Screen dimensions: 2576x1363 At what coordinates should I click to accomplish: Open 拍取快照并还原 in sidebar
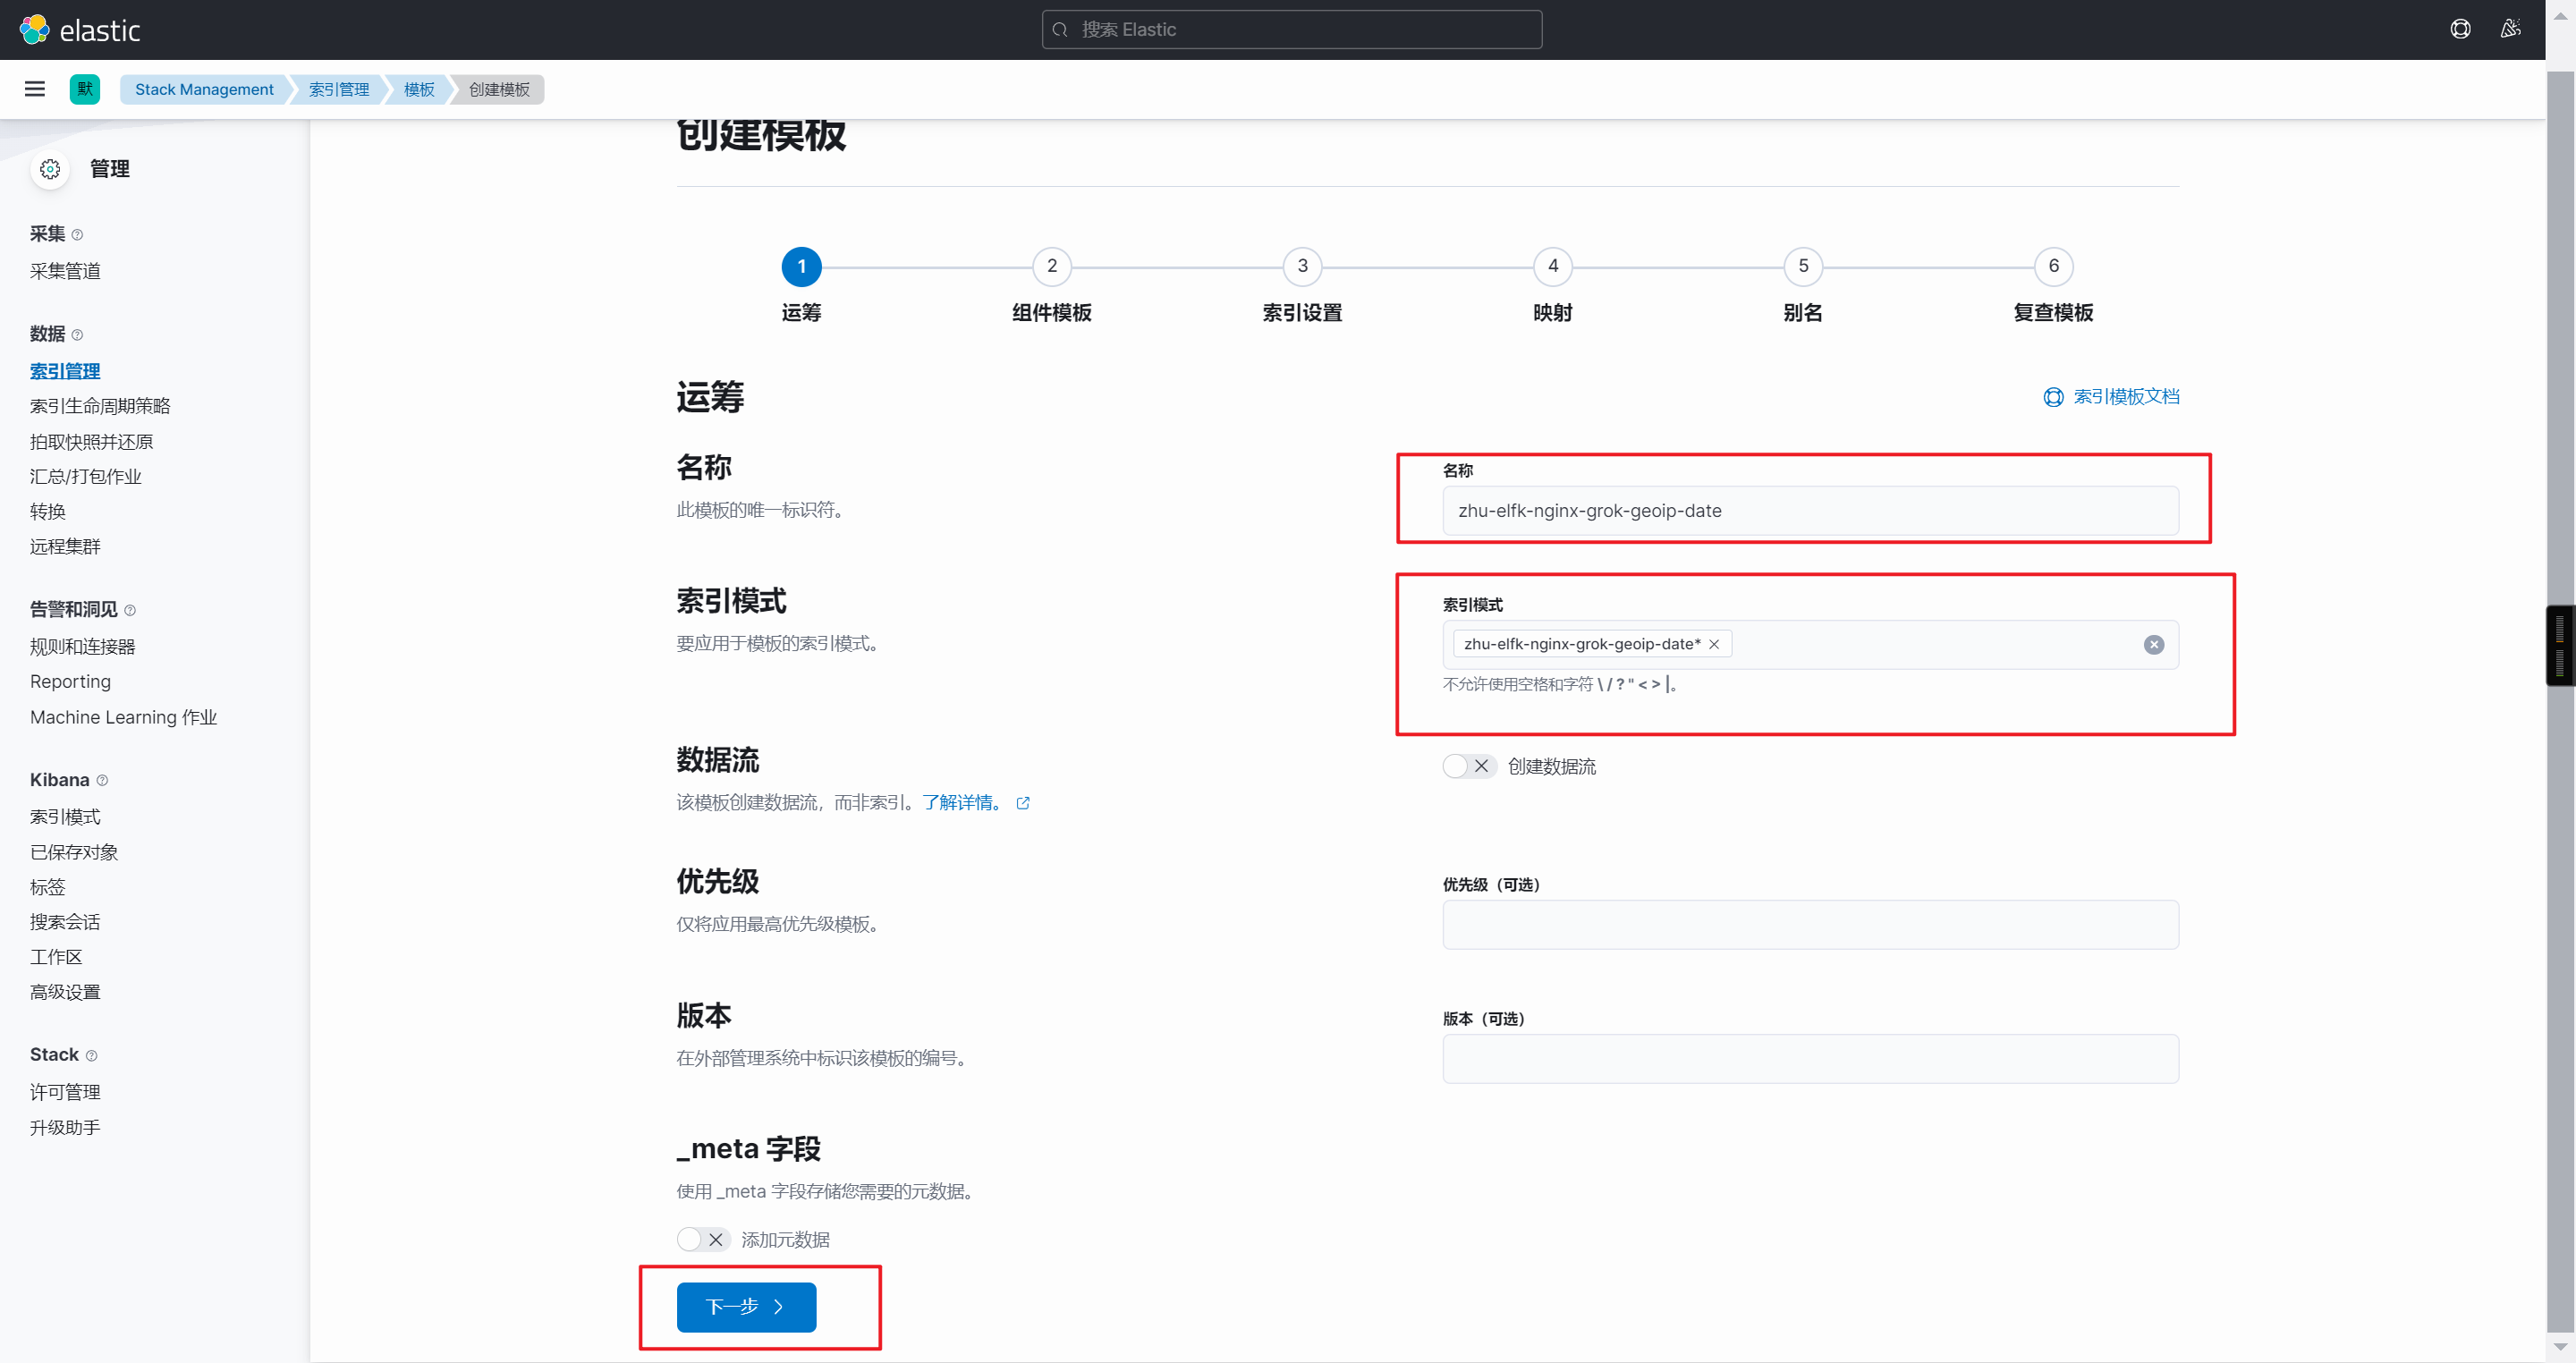tap(91, 442)
